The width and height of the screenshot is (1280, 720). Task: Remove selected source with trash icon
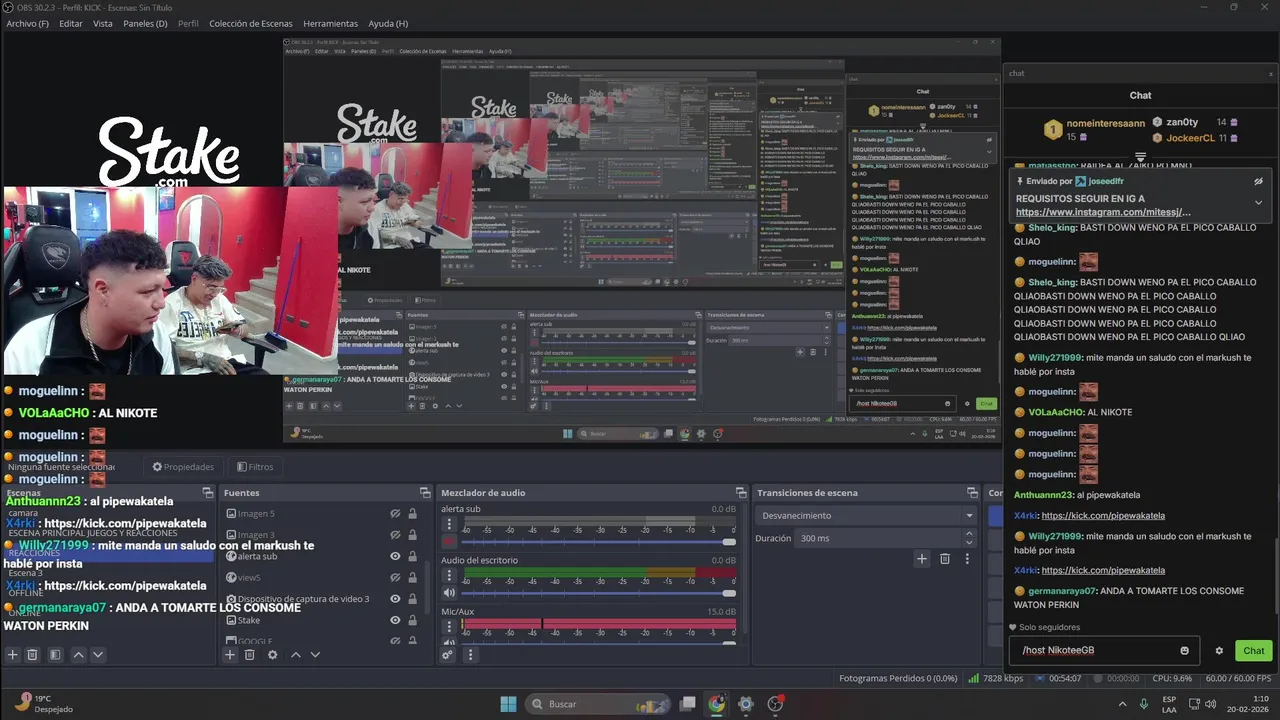click(250, 655)
